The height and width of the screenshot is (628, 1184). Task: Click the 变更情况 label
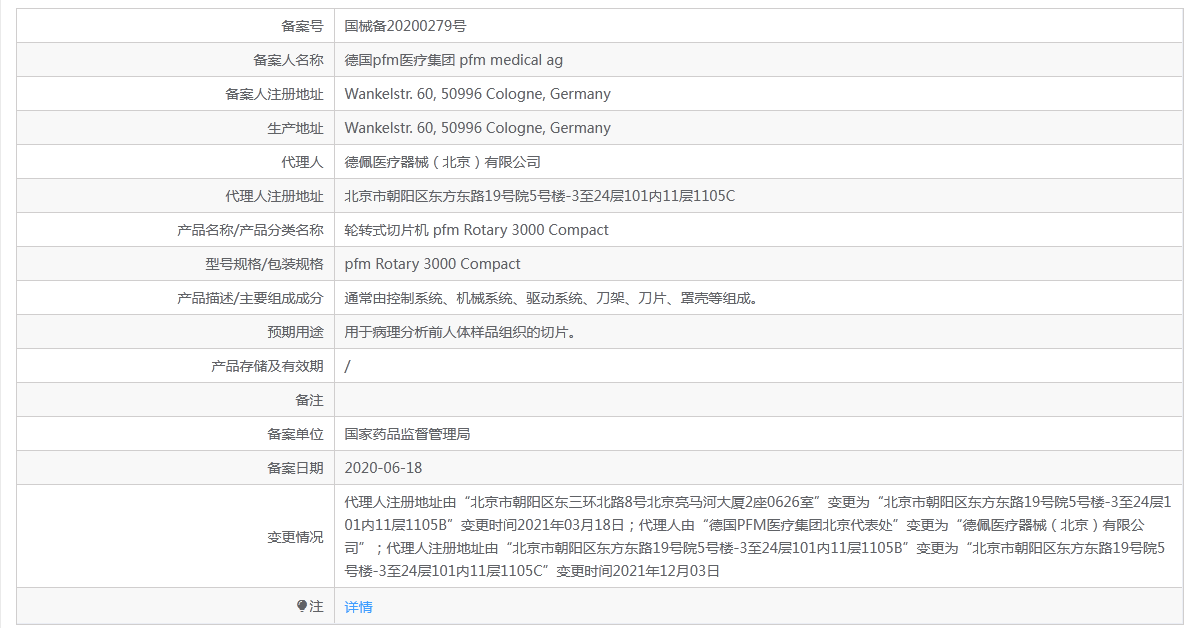(x=295, y=537)
